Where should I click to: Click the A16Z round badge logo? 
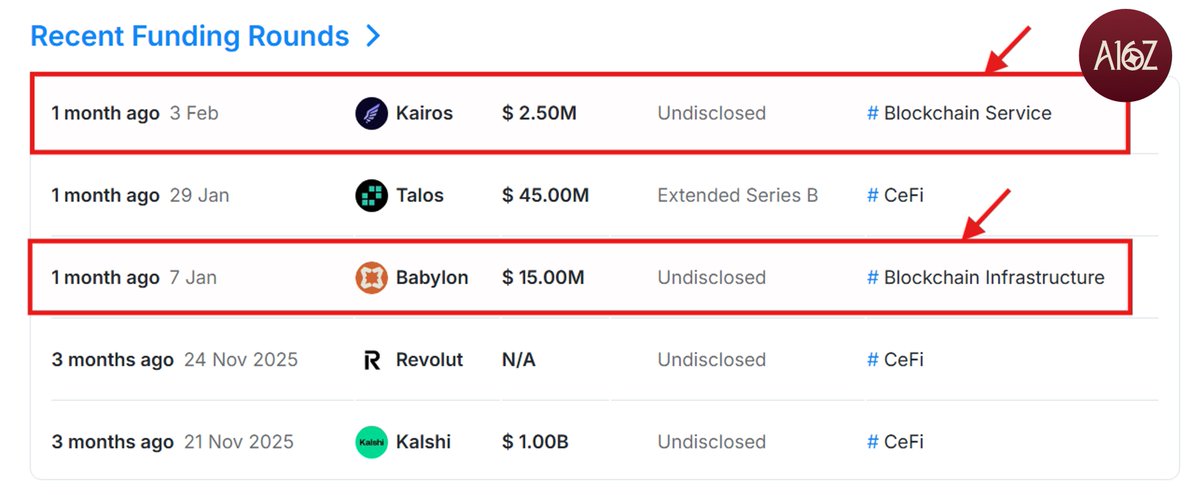tap(1124, 58)
